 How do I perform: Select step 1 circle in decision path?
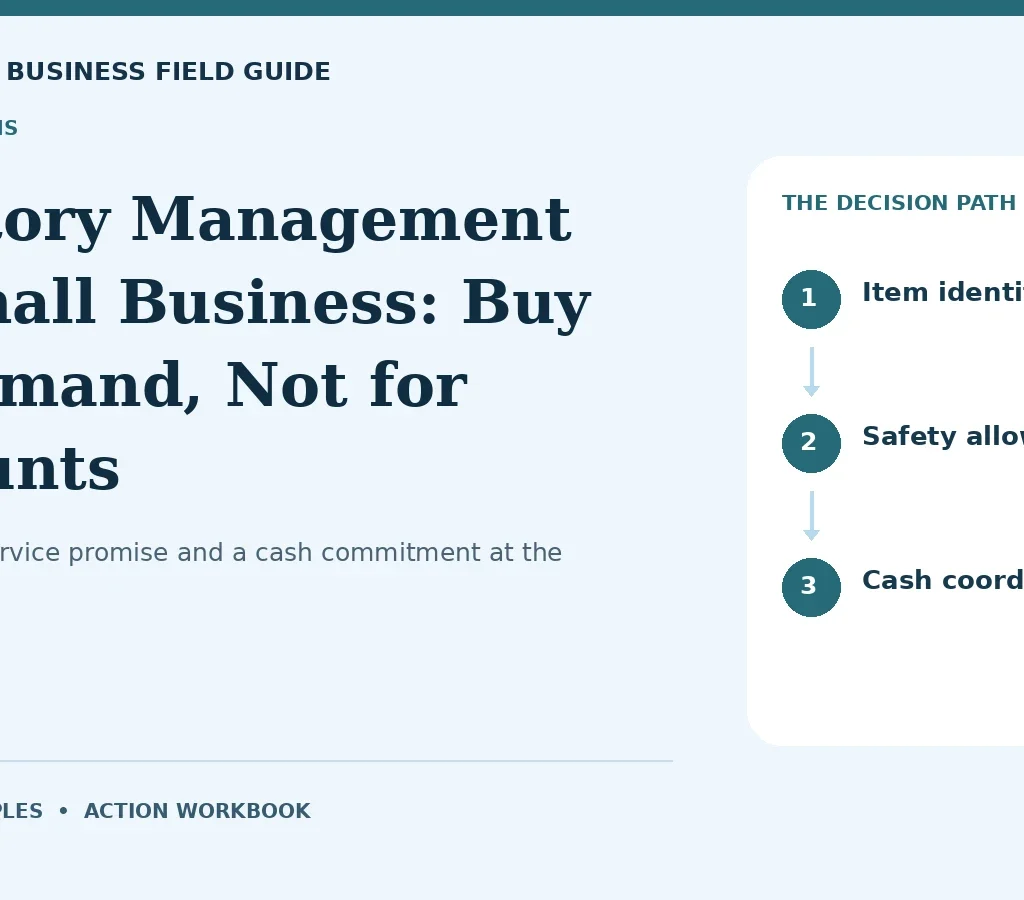[x=811, y=299]
